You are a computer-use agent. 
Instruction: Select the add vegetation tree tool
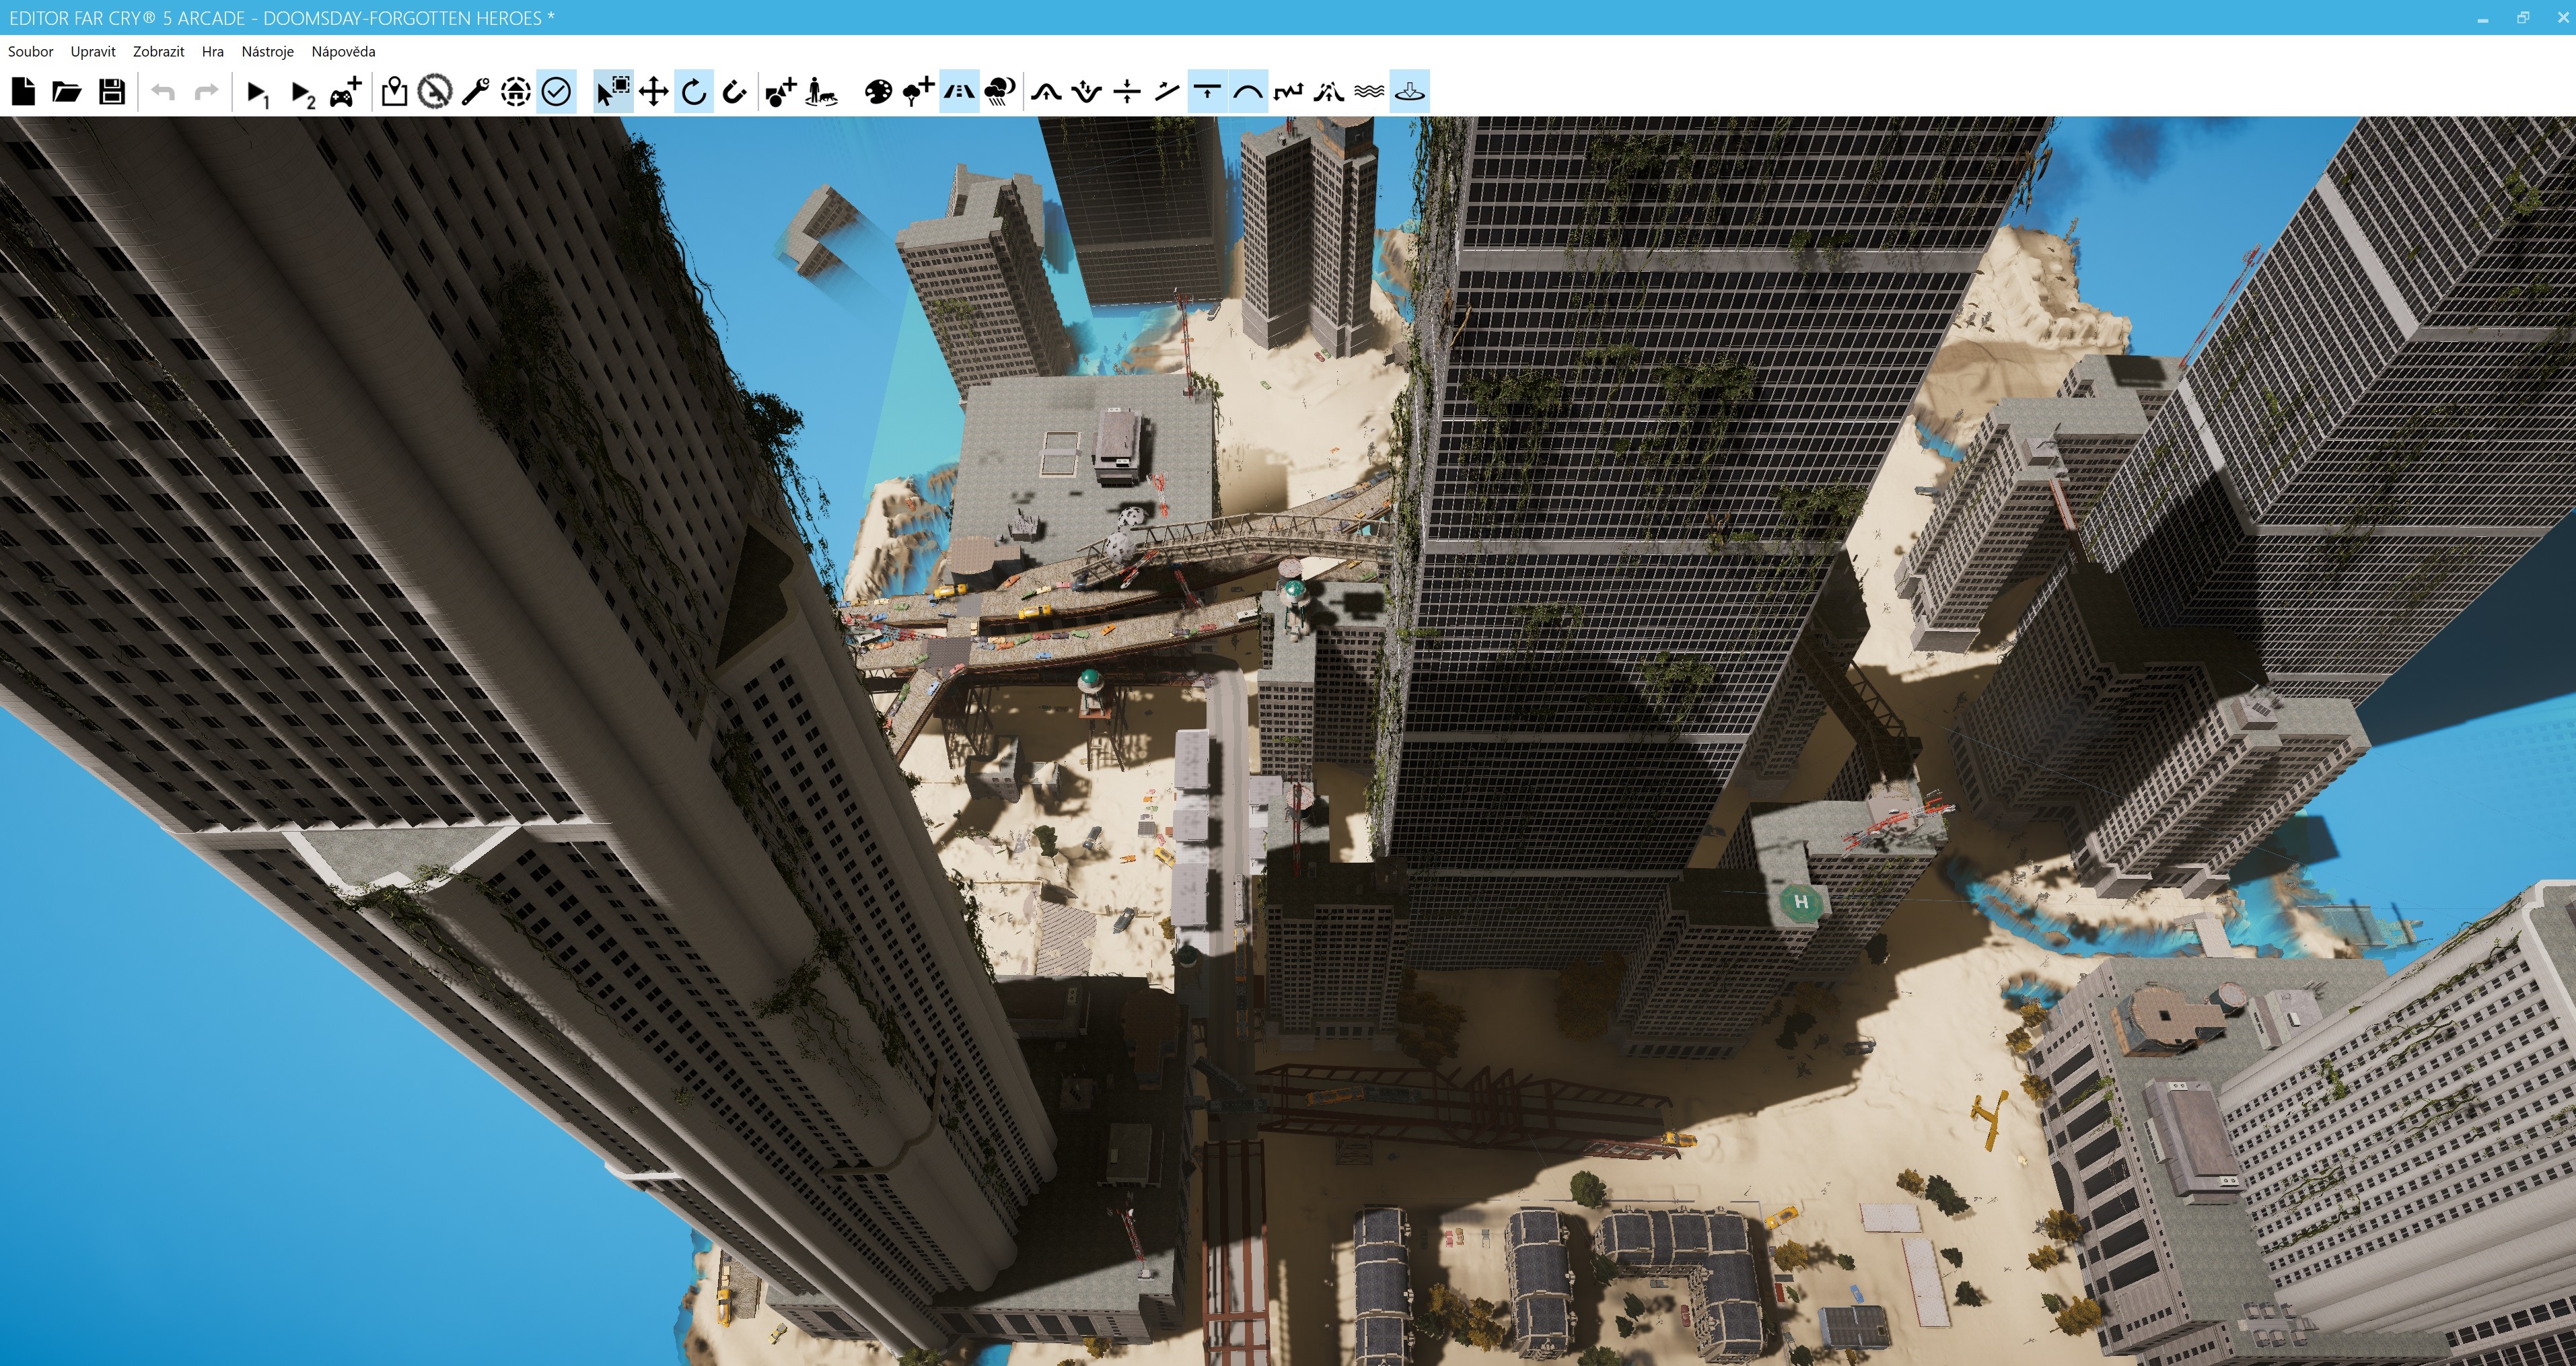917,92
